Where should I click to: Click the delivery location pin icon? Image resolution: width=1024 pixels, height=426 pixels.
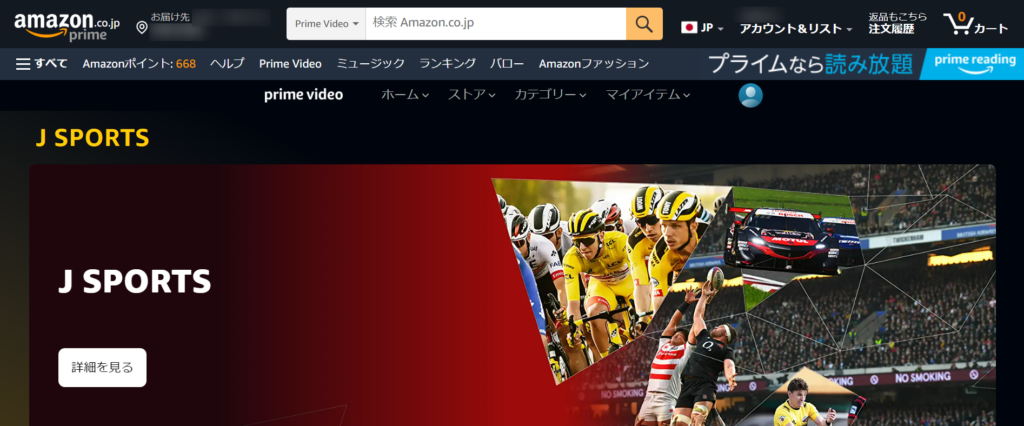(142, 27)
